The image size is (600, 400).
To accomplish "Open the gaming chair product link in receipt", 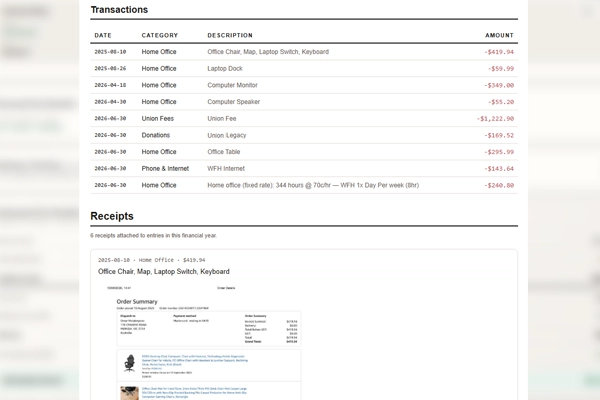I will pos(195,360).
